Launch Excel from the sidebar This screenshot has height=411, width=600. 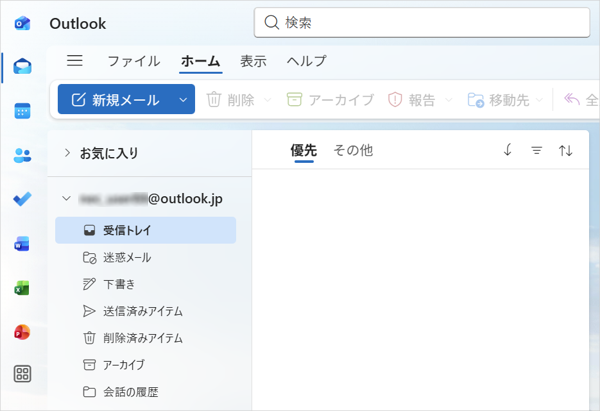tap(22, 288)
